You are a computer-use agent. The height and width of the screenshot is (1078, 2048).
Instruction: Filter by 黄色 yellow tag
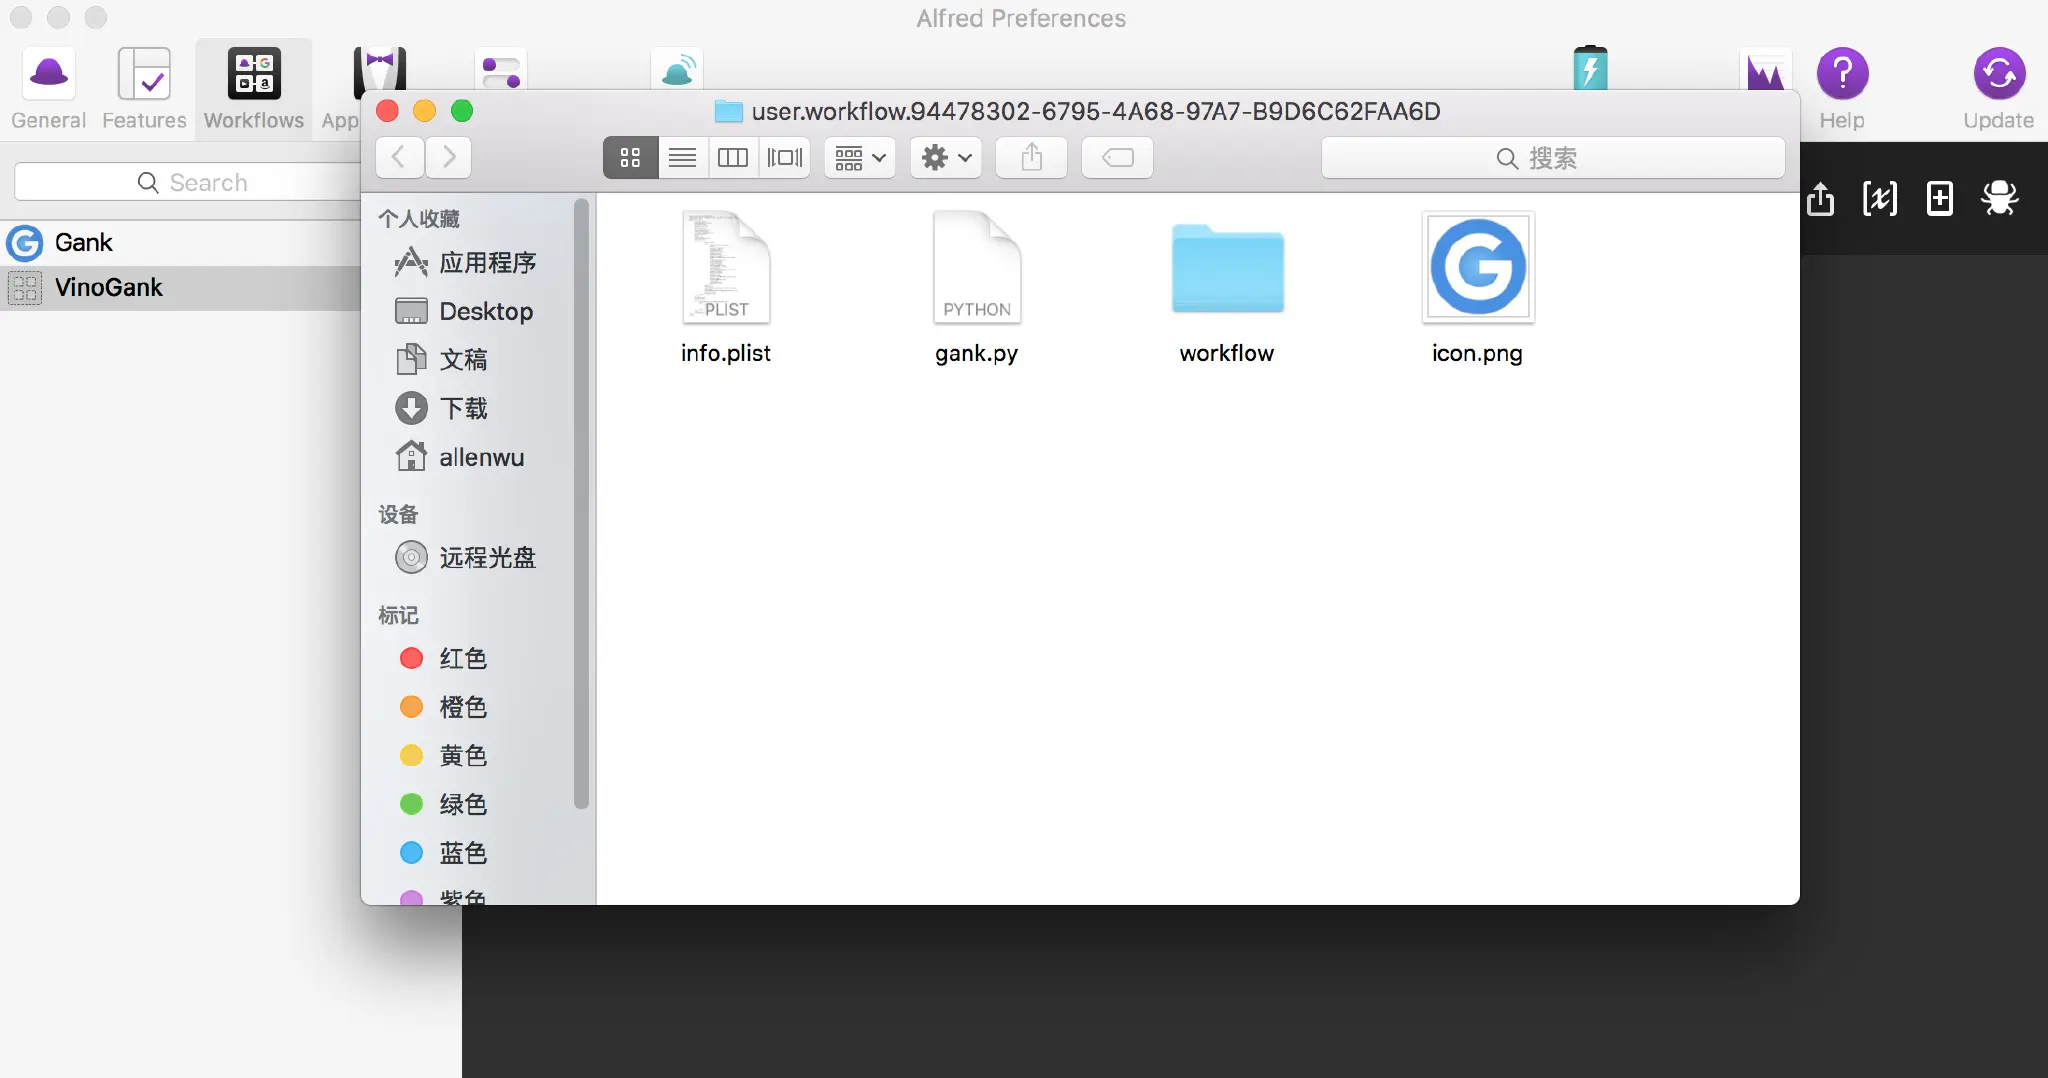click(444, 755)
